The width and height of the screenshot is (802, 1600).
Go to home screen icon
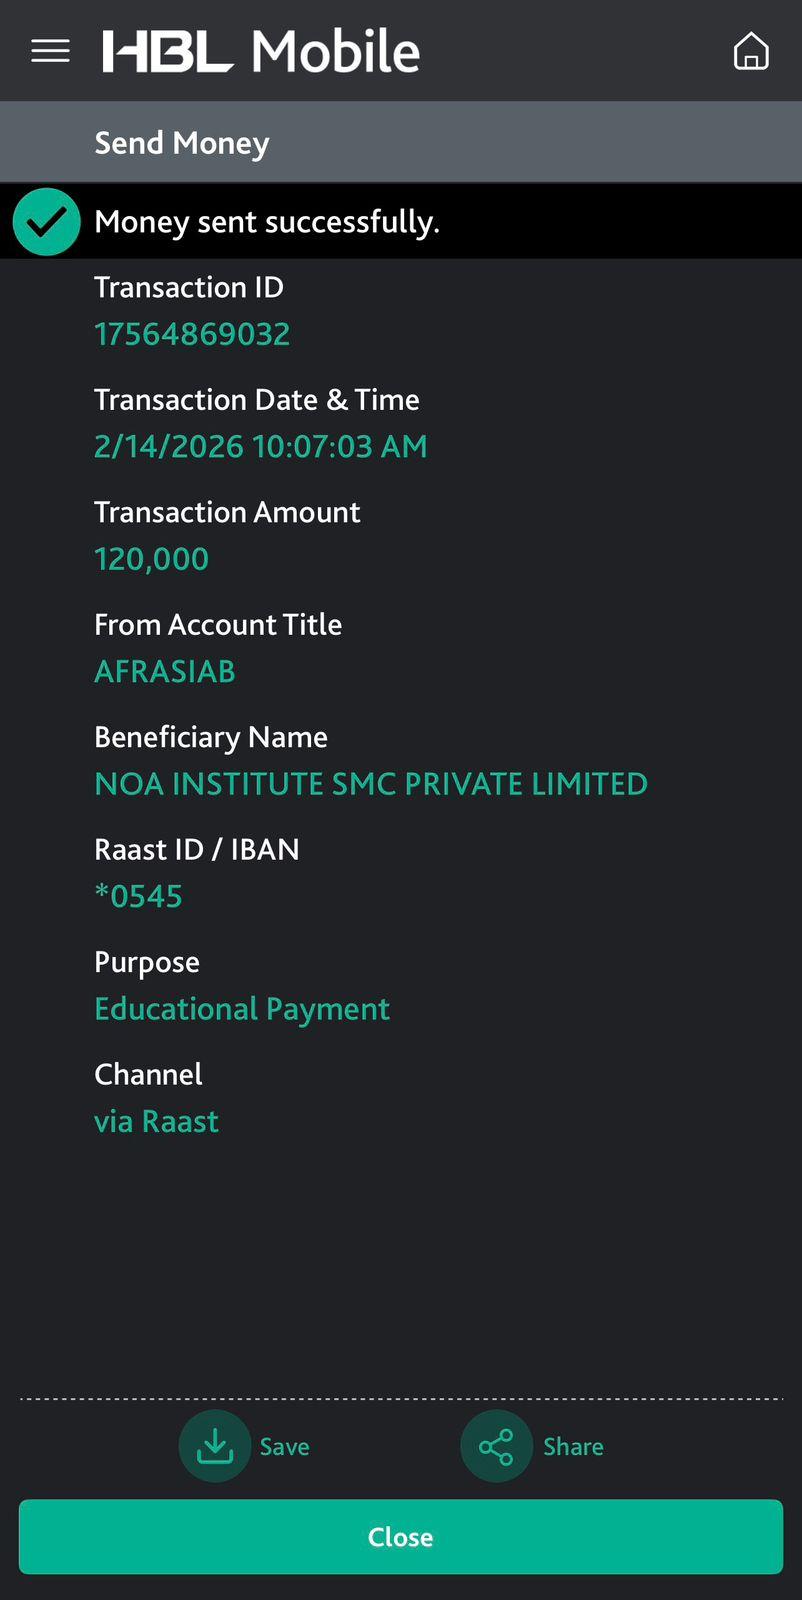pos(751,51)
